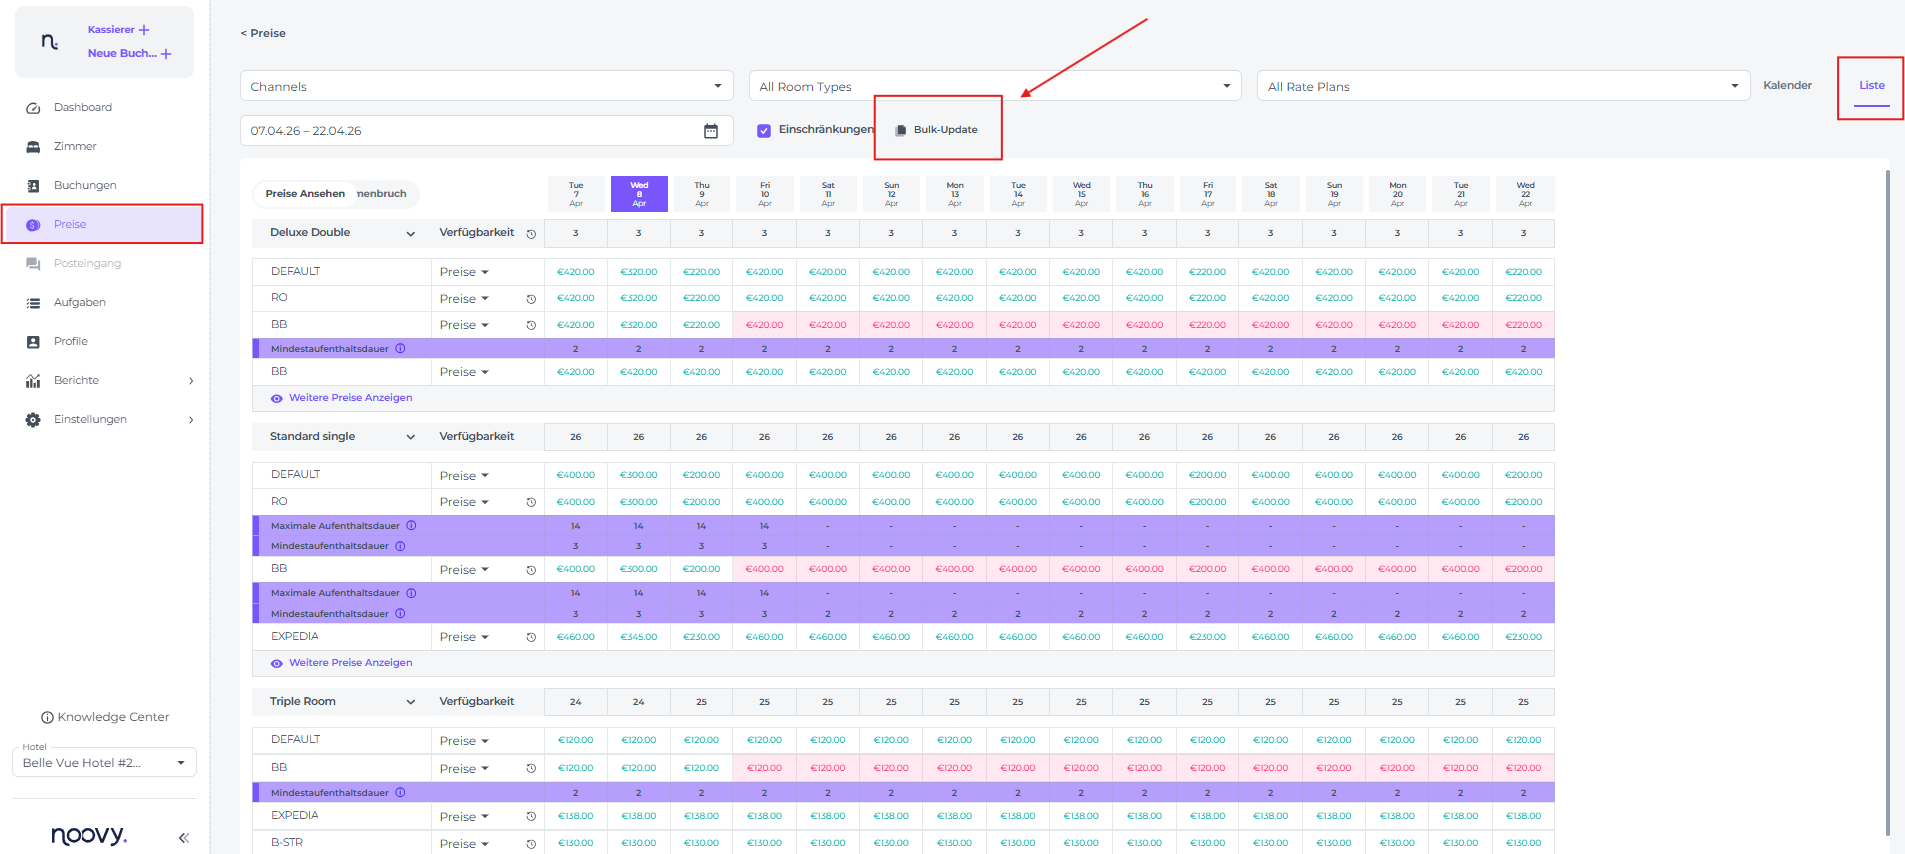Open the Buchungen sidebar icon
The width and height of the screenshot is (1905, 854).
(x=33, y=186)
